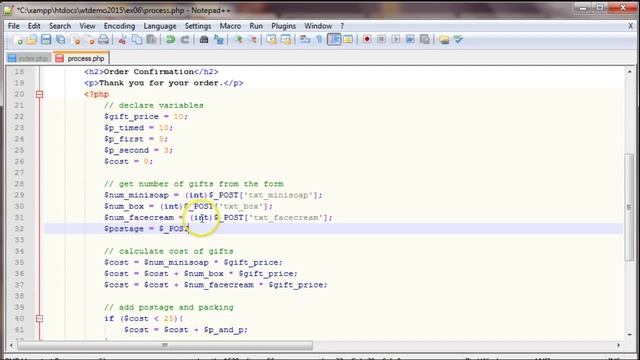Save the file with the Save icon
640x360 pixels.
pyautogui.click(x=46, y=40)
